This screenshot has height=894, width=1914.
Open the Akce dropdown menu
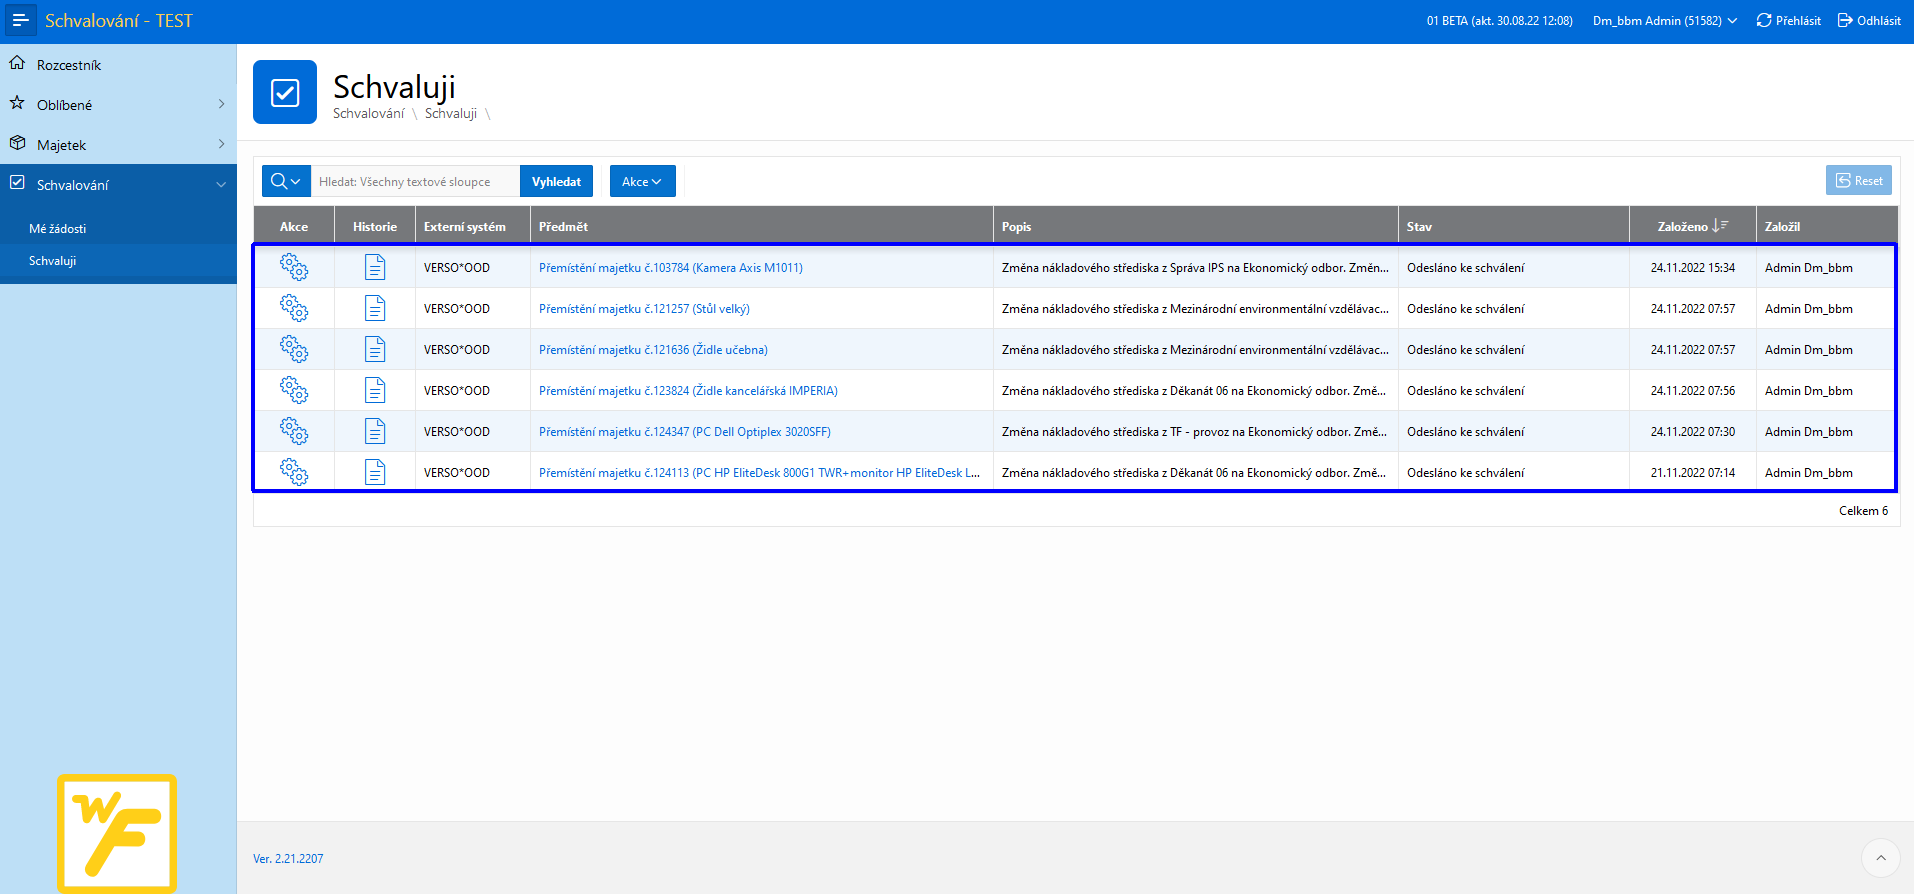click(642, 181)
